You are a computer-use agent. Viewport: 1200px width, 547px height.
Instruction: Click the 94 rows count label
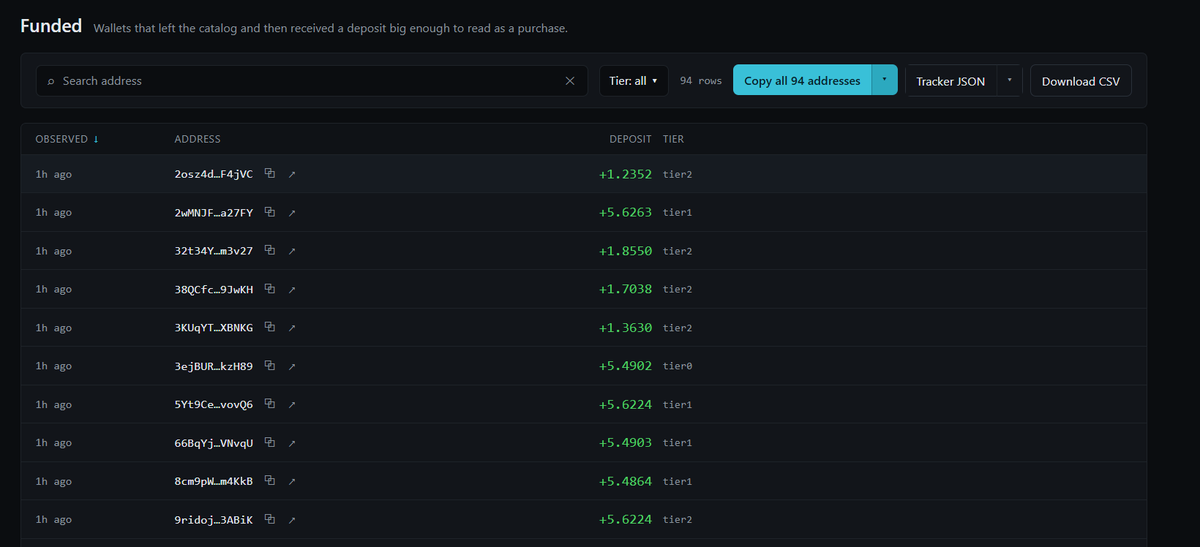[x=701, y=81]
